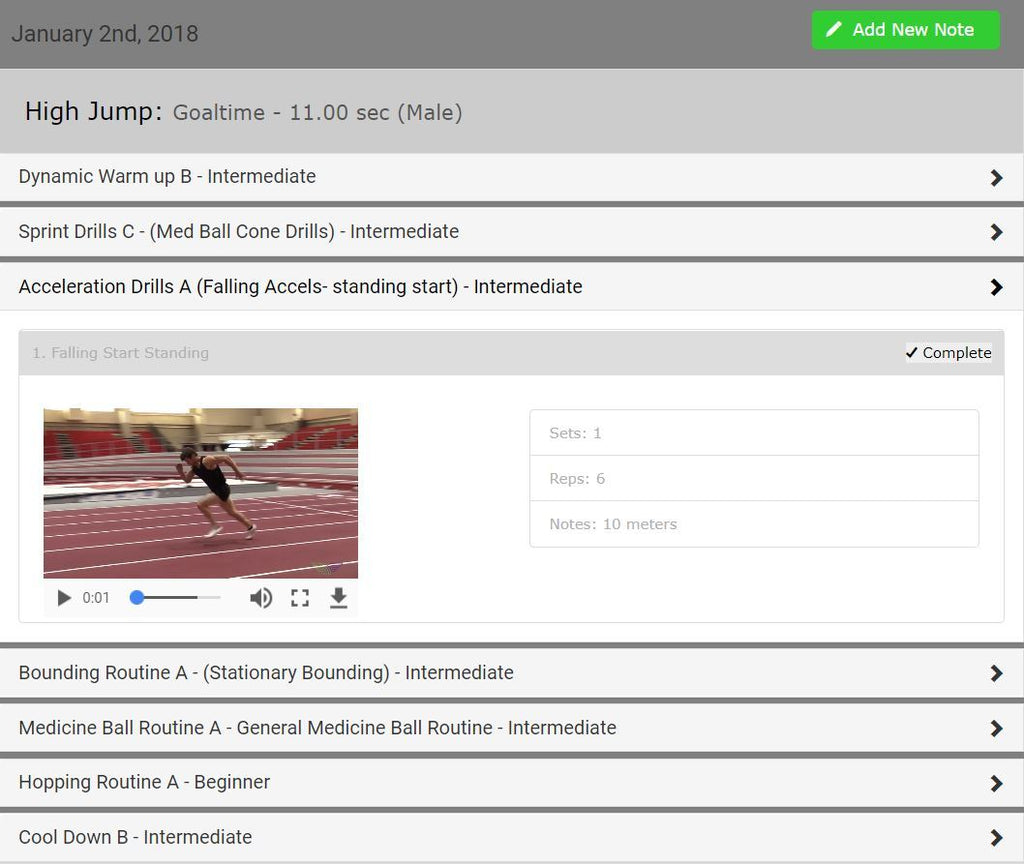Screen dimensions: 1024x864
Task: Open Medicine Ball Routine A row title
Action: click(x=317, y=728)
